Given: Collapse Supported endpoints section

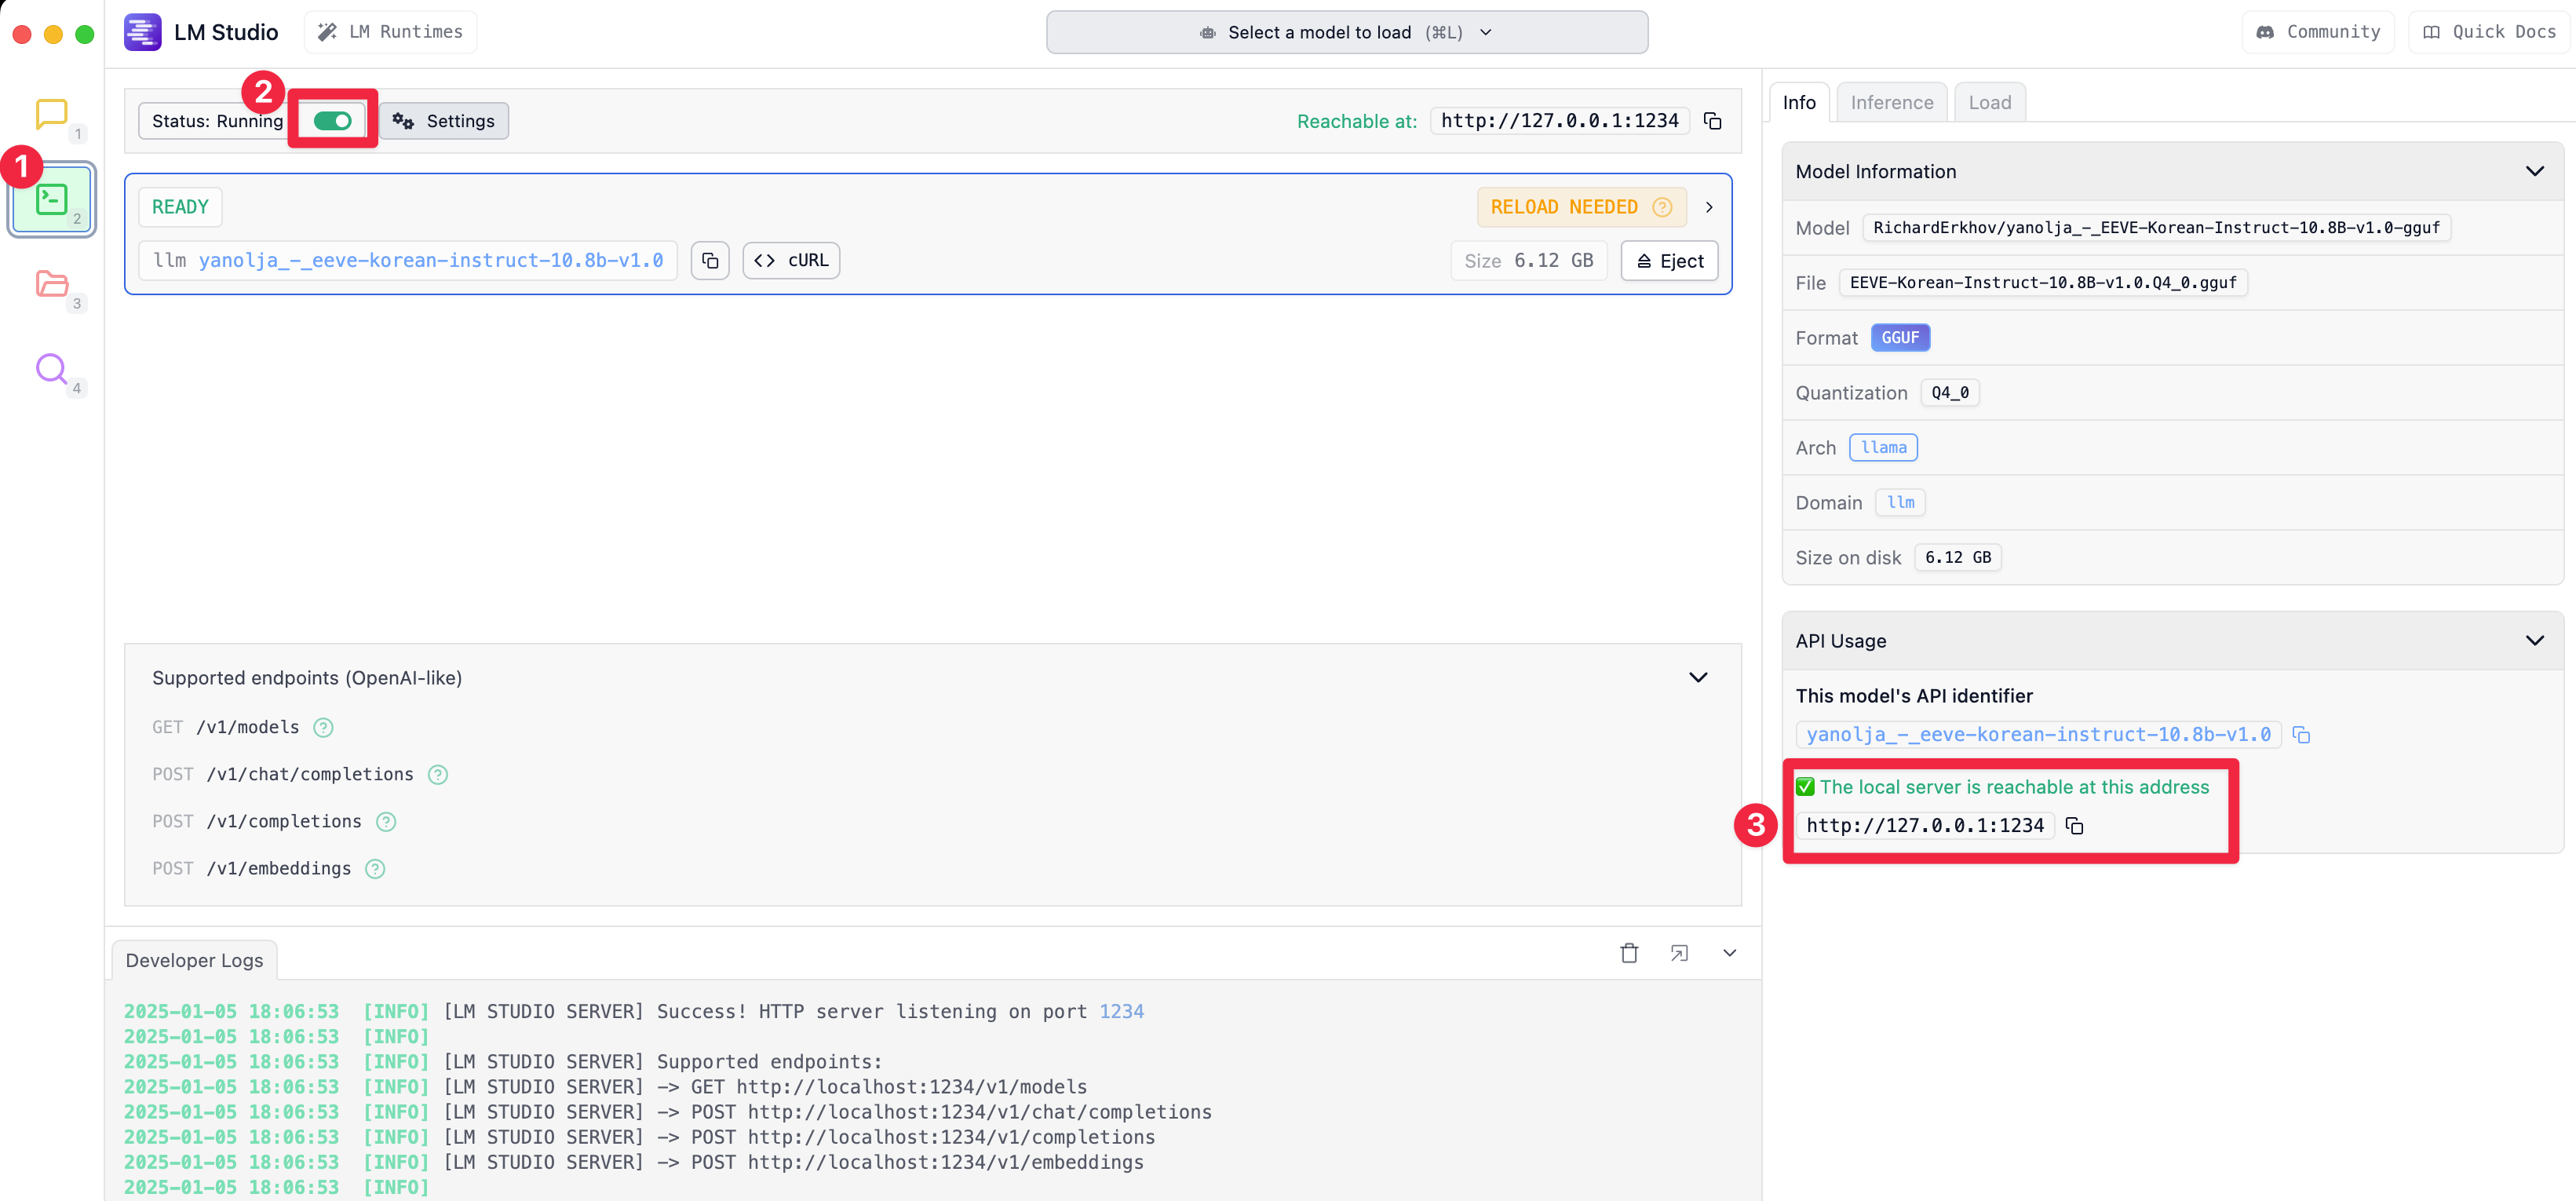Looking at the screenshot, I should [1697, 677].
